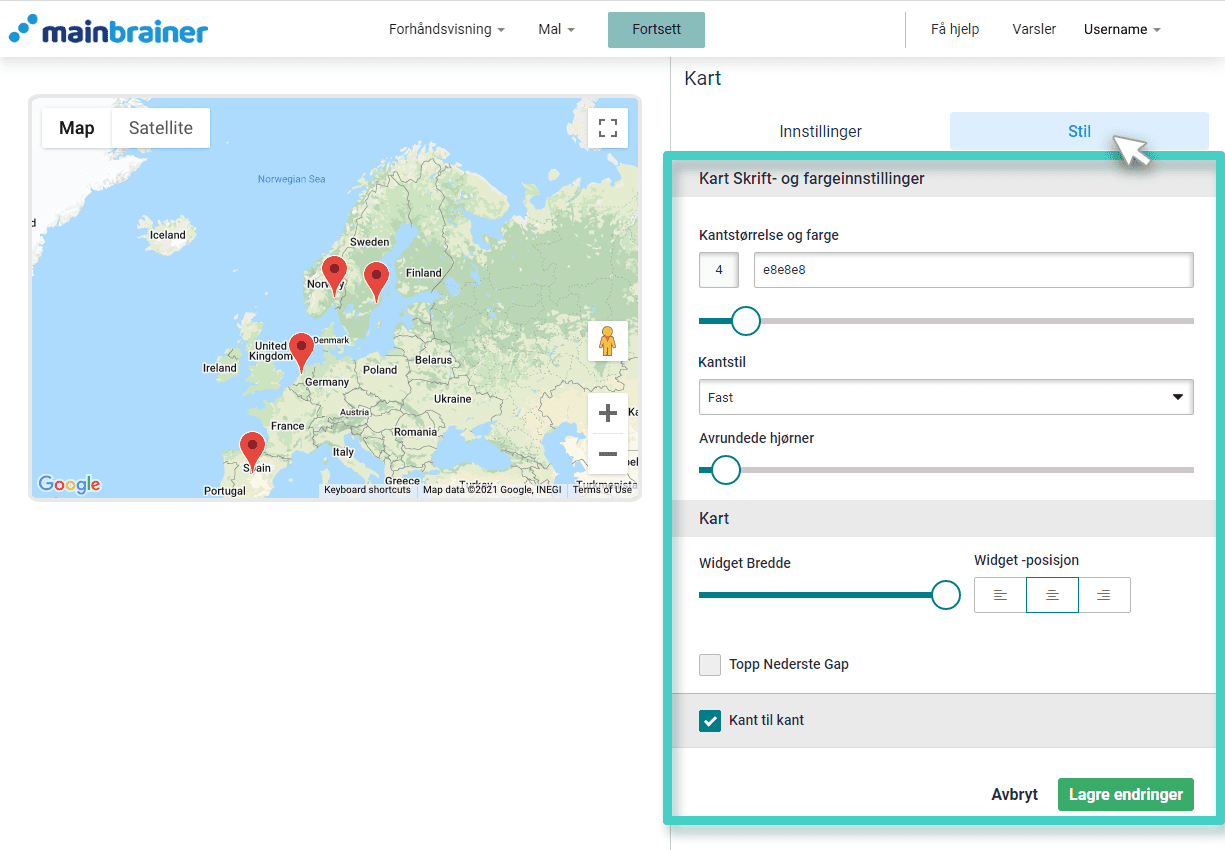Activate Street View with the Pegman icon
Viewport: 1225px width, 850px height.
click(607, 341)
